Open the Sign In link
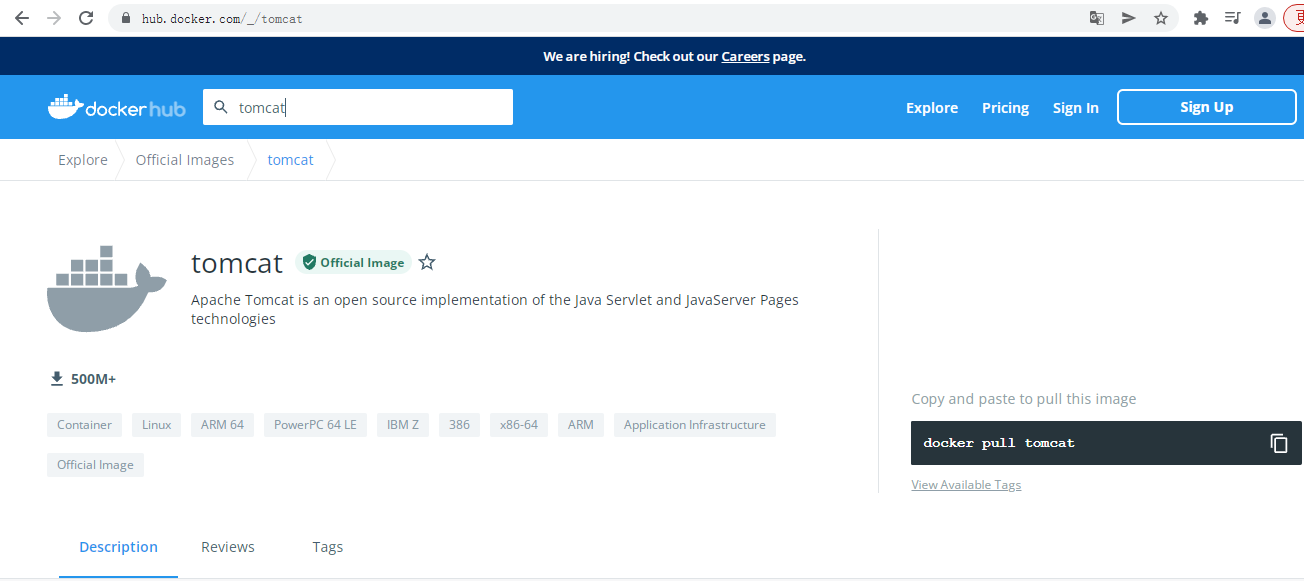The height and width of the screenshot is (581, 1304). tap(1075, 108)
